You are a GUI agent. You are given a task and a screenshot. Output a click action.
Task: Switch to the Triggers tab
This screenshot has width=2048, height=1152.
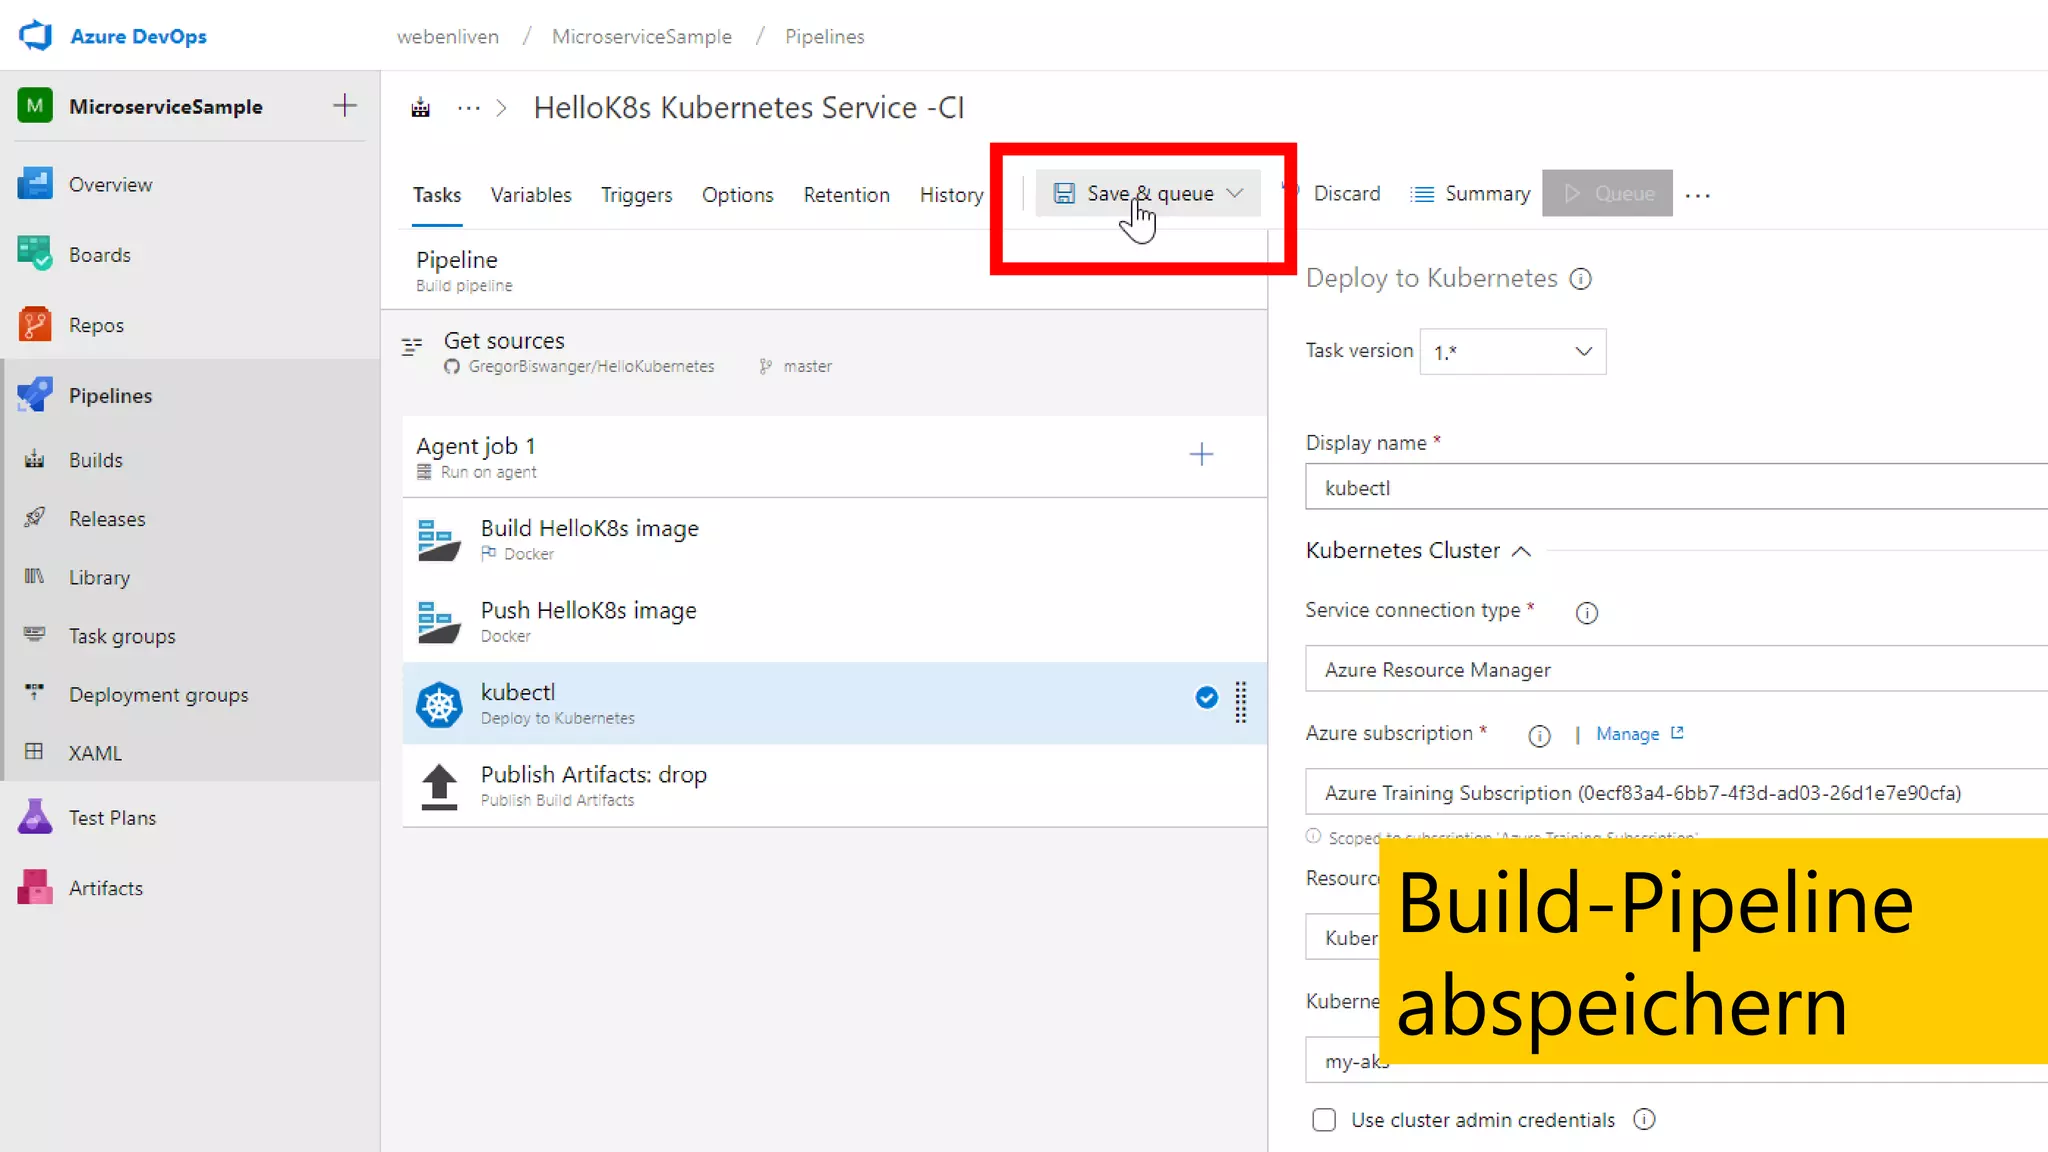point(636,195)
